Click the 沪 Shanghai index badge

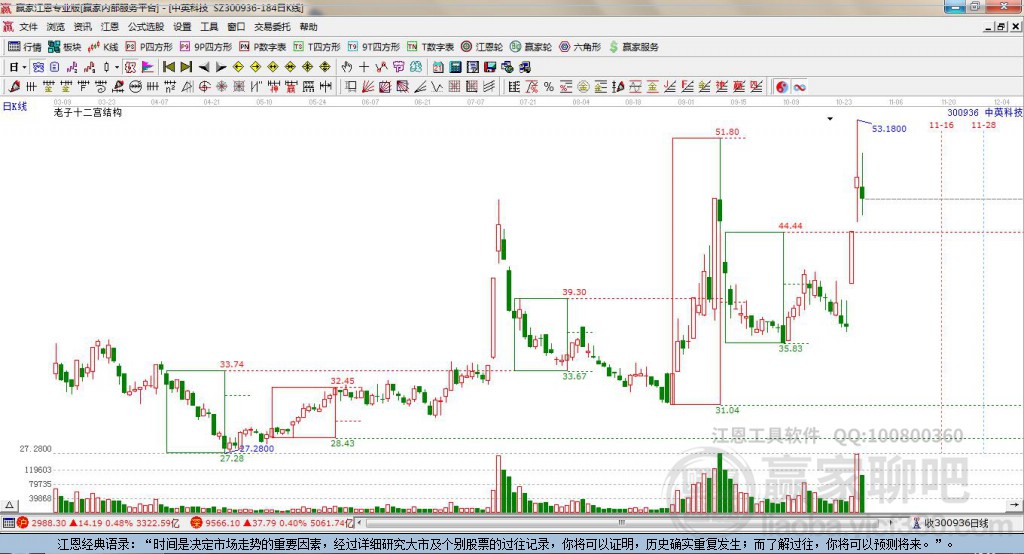pyautogui.click(x=23, y=523)
